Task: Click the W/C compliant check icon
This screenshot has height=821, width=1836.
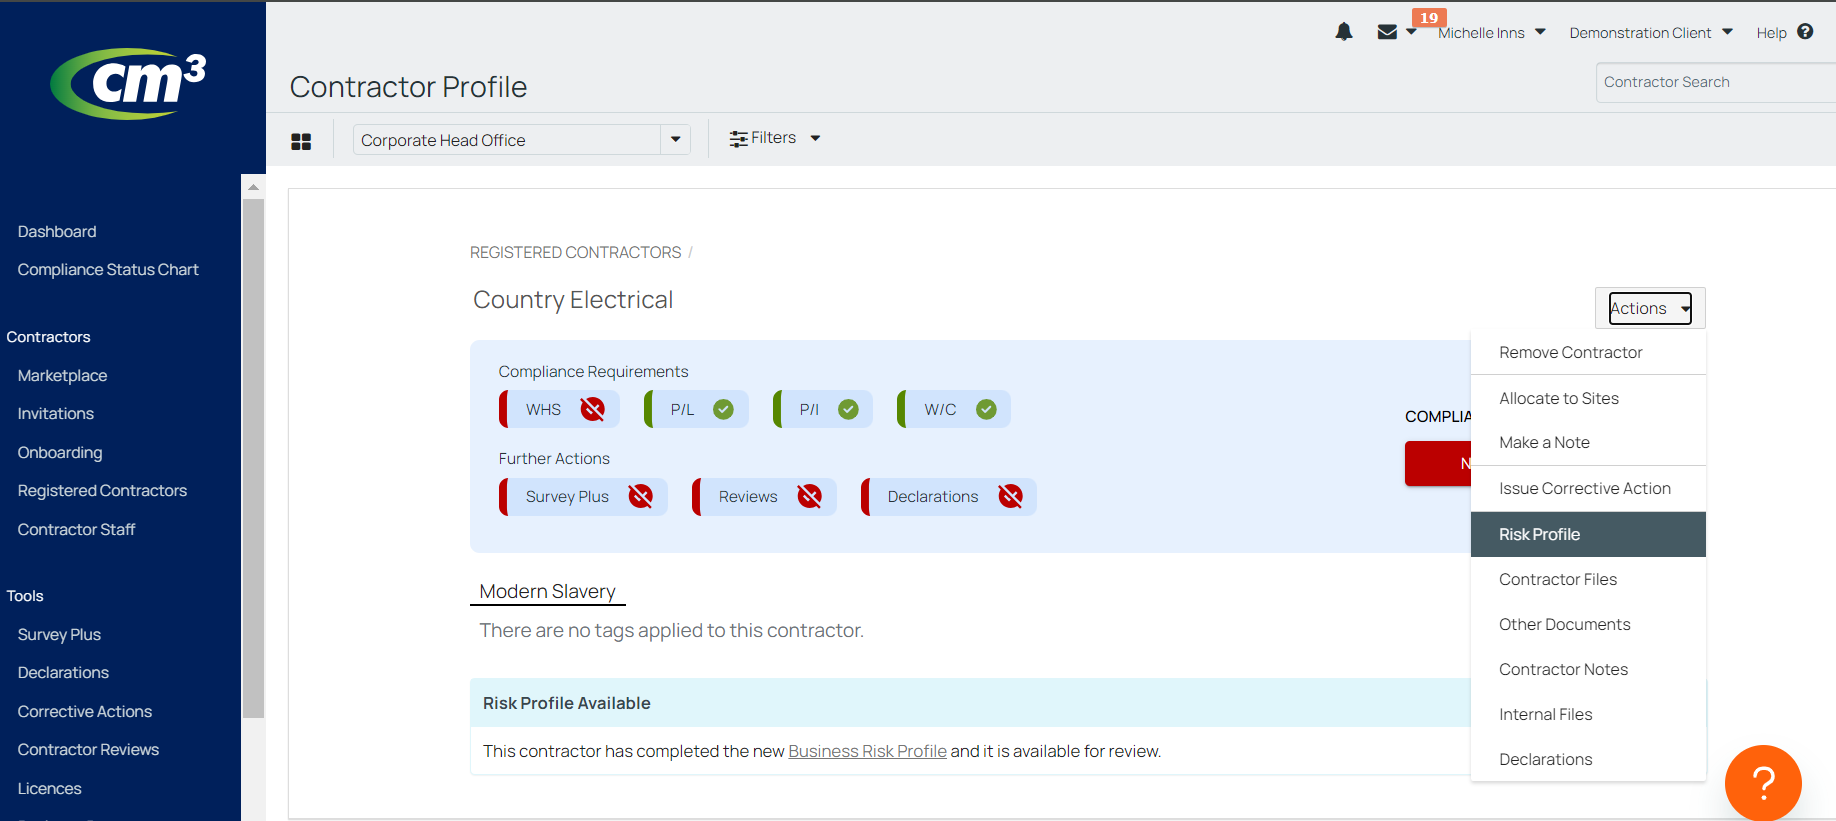Action: pyautogui.click(x=986, y=409)
